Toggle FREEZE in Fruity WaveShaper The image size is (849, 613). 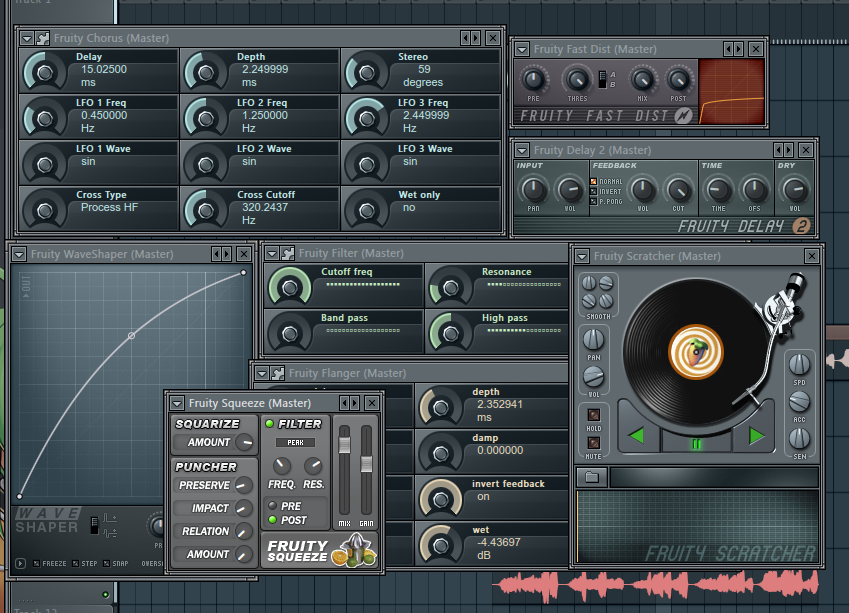click(x=36, y=564)
